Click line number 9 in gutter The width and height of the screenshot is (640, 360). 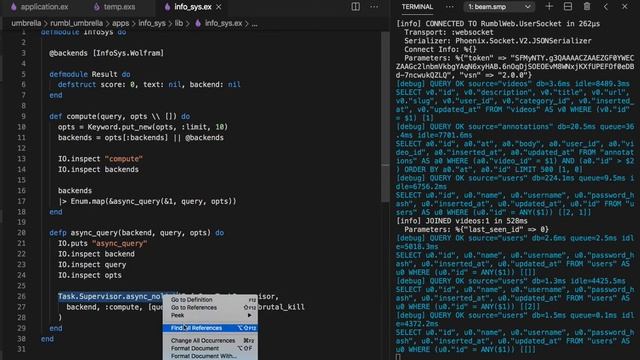23,116
